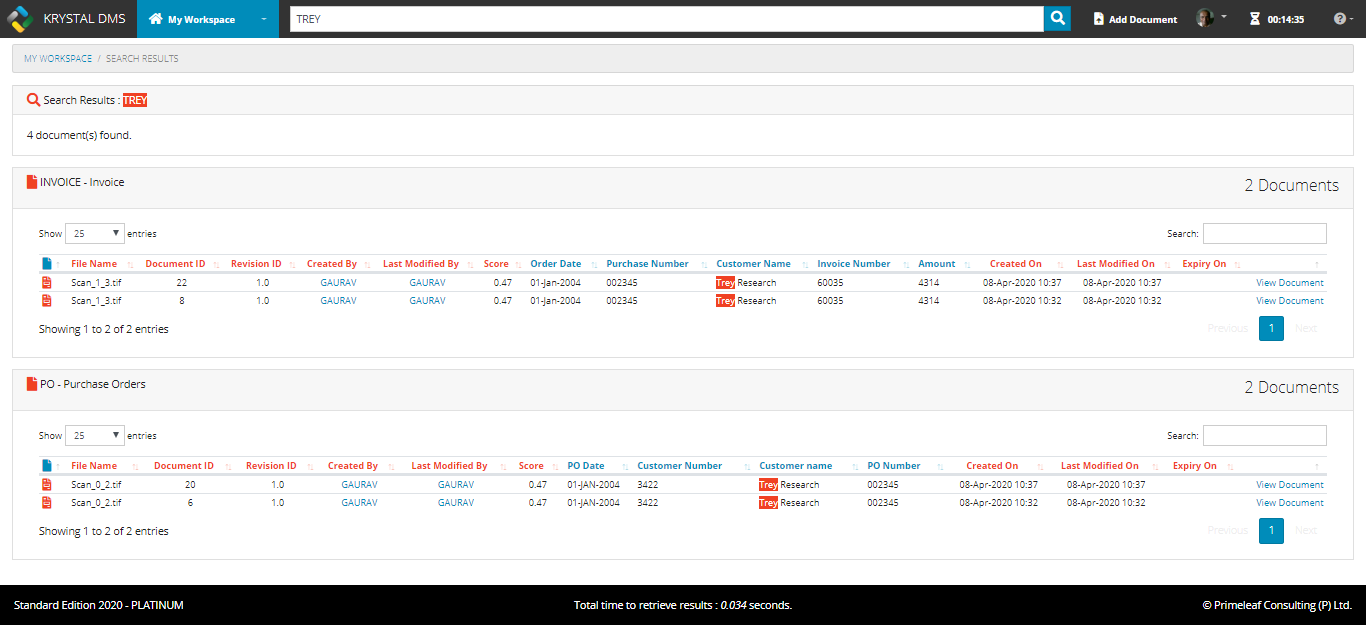Open the help question mark menu
The image size is (1366, 625).
(x=1343, y=19)
